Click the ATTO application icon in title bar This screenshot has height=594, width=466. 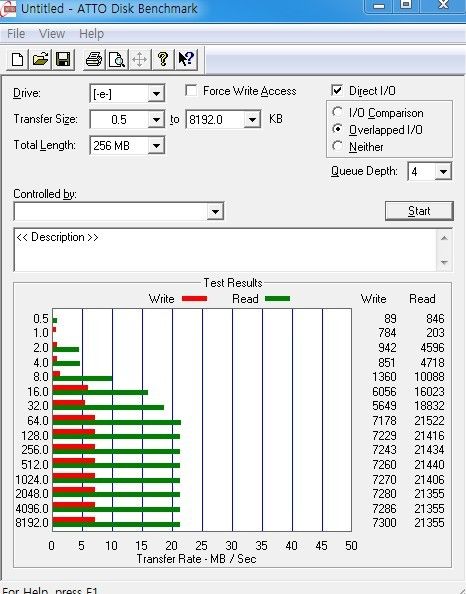coord(8,9)
